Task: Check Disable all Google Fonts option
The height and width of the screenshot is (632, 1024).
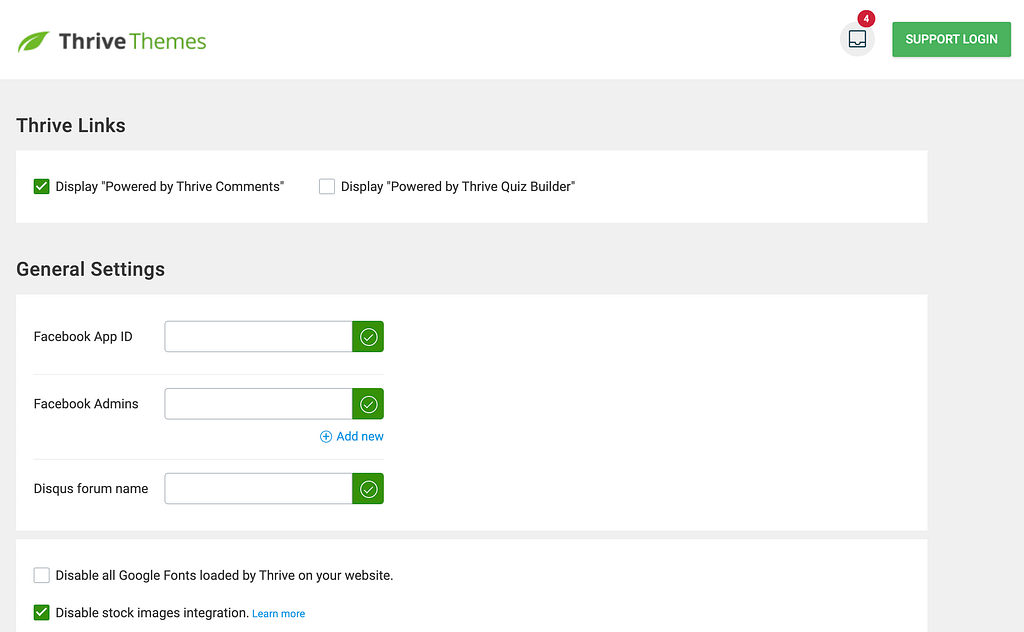Action: (x=42, y=575)
